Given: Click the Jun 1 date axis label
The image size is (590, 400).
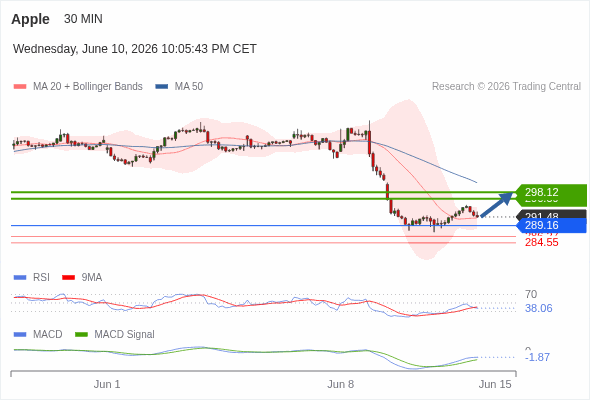Looking at the screenshot, I should pyautogui.click(x=107, y=384).
